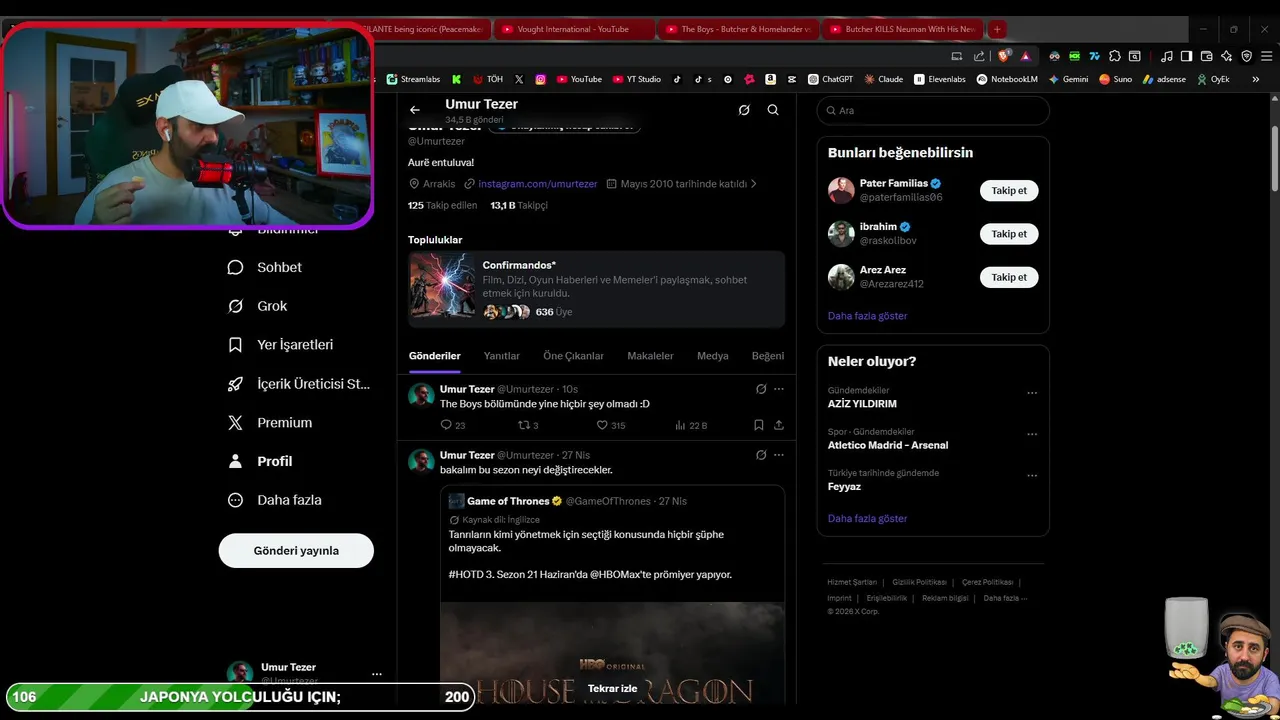The image size is (1280, 720).
Task: Click Grok icon on 27 Nis post
Action: point(761,455)
